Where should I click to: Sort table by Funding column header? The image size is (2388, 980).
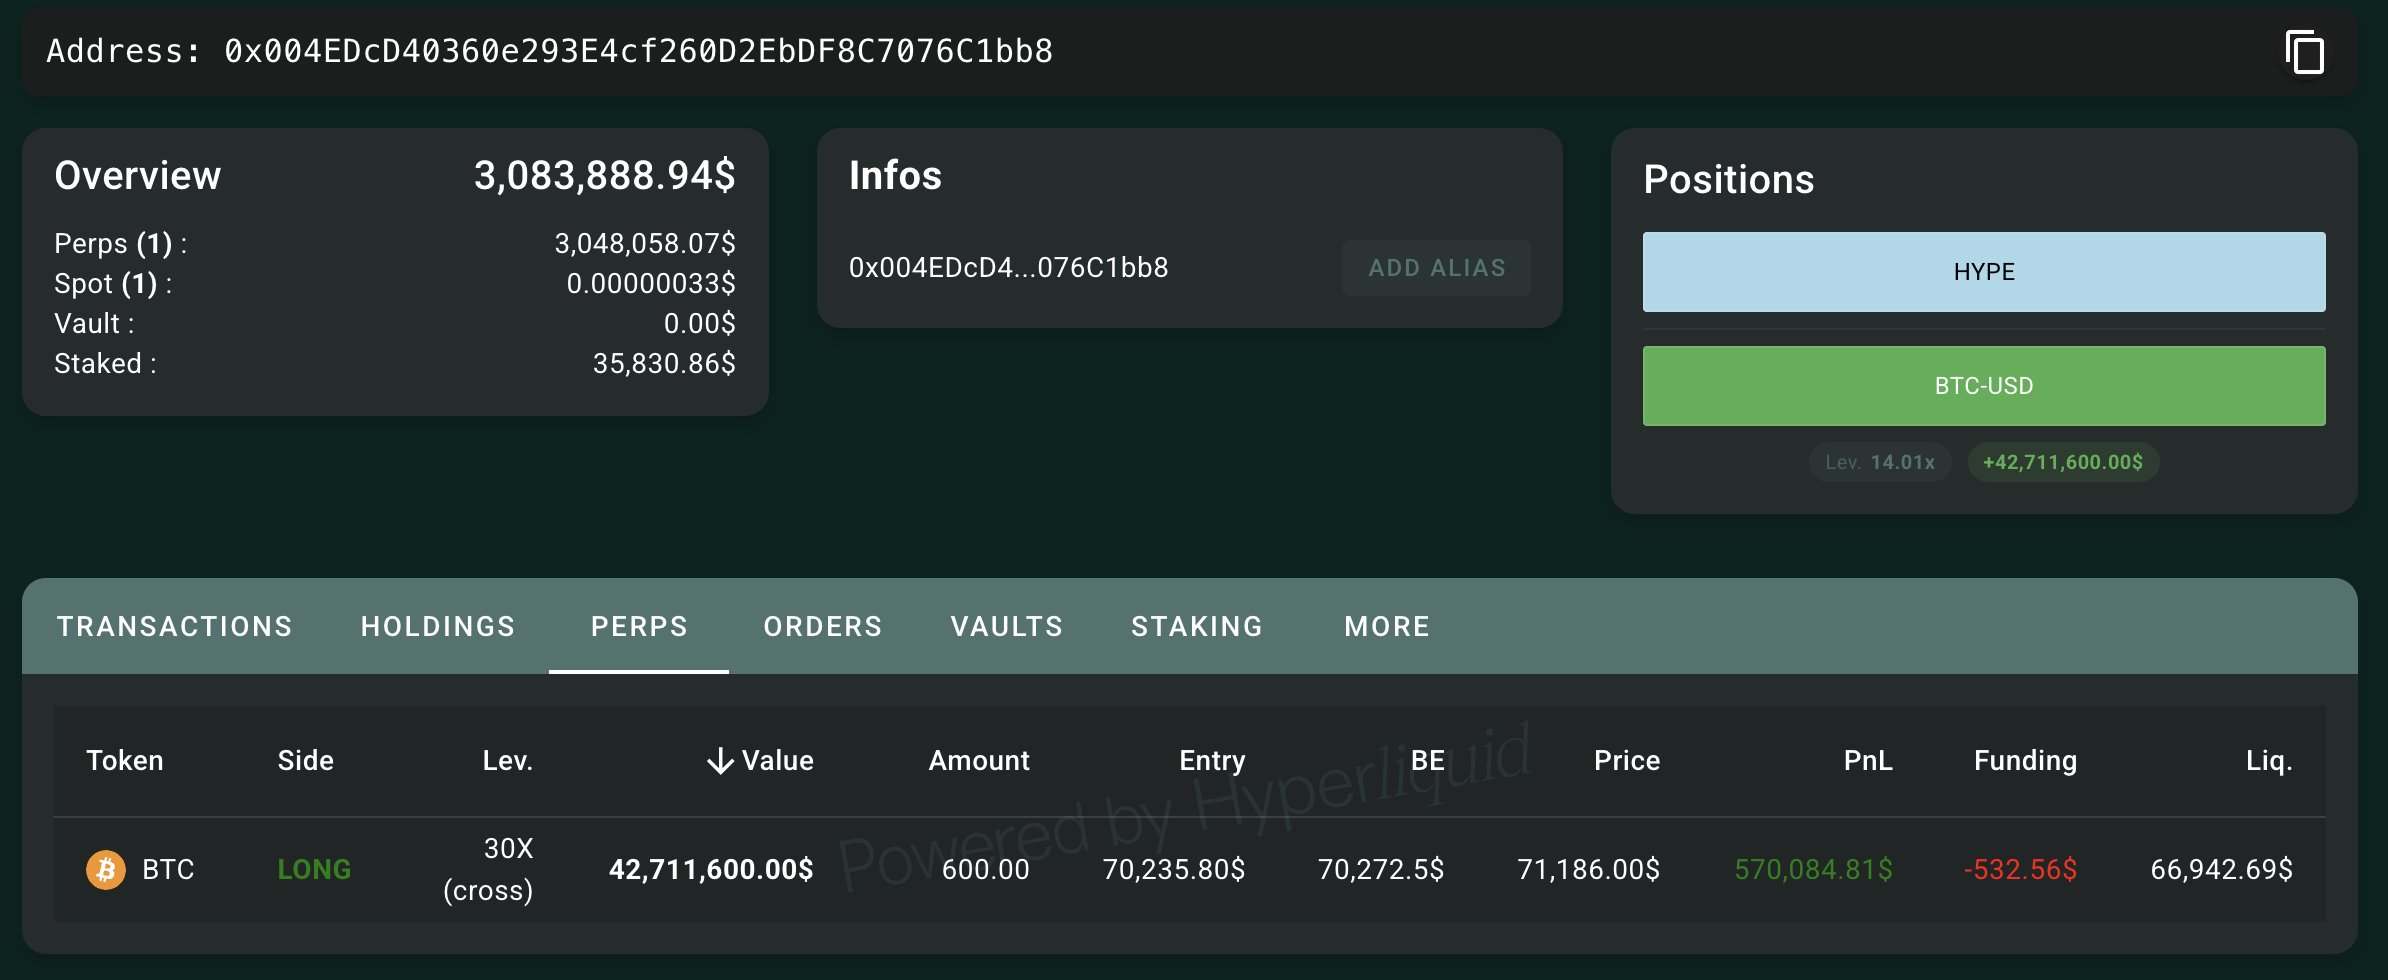[2025, 761]
